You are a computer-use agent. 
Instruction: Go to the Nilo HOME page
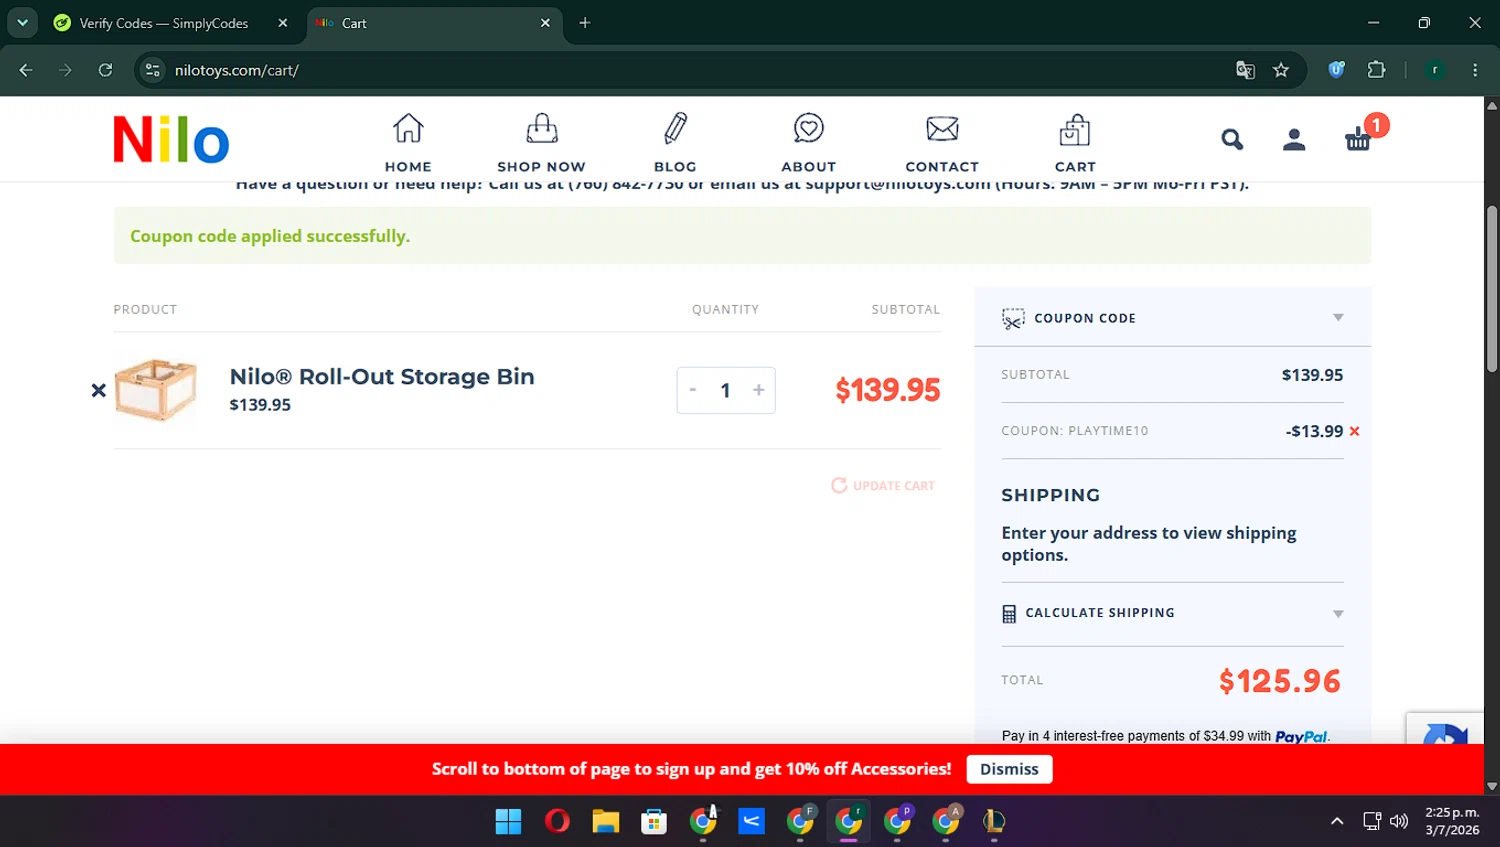tap(408, 143)
